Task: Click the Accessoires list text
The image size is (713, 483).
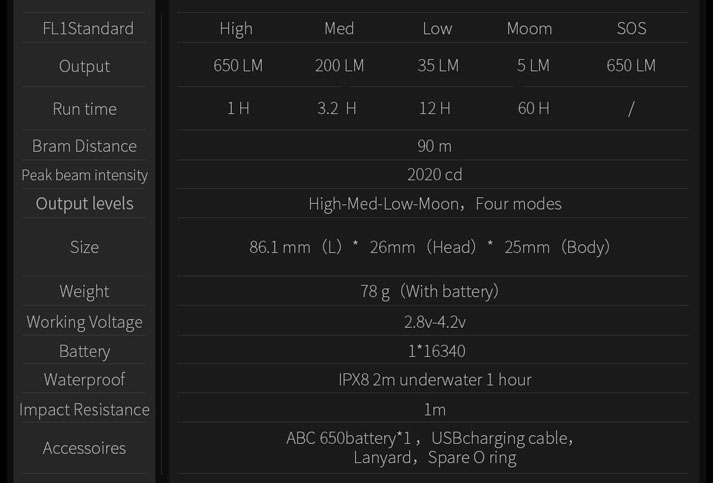Action: pyautogui.click(x=430, y=448)
